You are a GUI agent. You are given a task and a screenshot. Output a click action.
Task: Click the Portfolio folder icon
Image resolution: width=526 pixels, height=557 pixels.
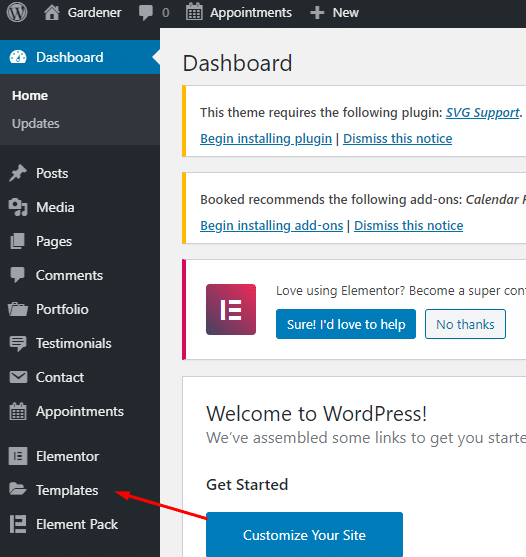(18, 309)
